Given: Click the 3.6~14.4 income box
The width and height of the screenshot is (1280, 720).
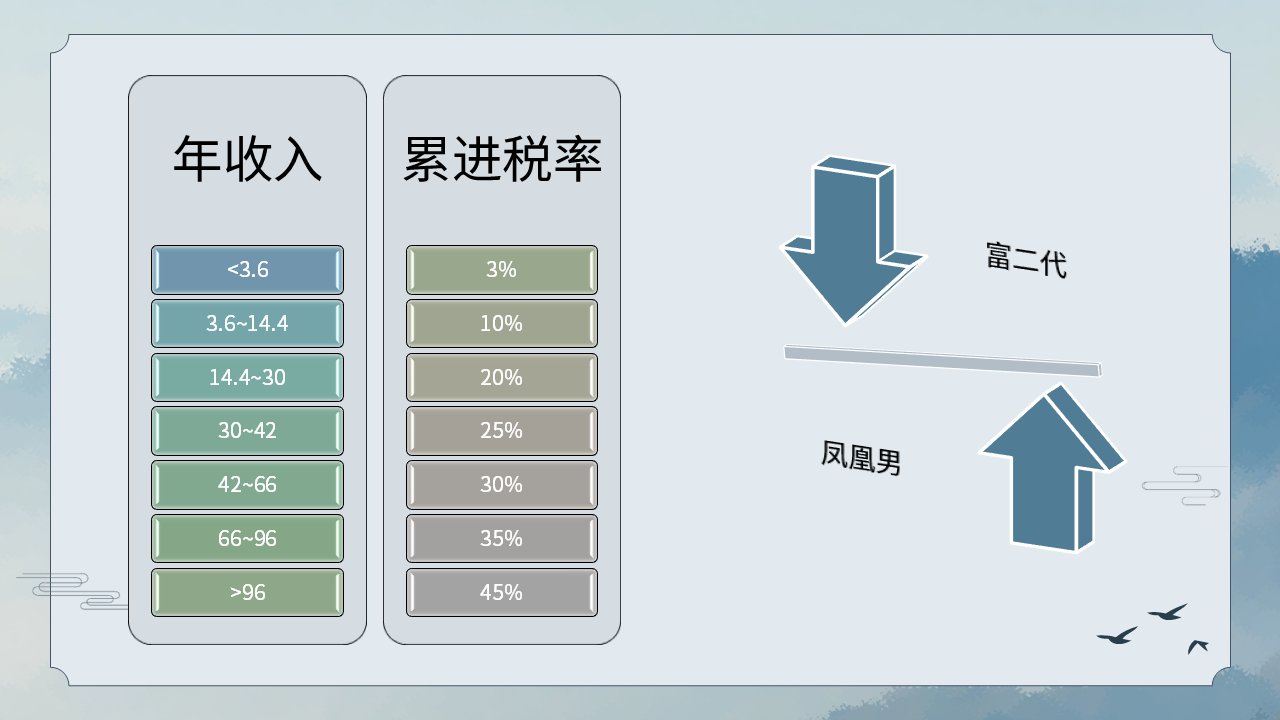Looking at the screenshot, I should point(247,324).
